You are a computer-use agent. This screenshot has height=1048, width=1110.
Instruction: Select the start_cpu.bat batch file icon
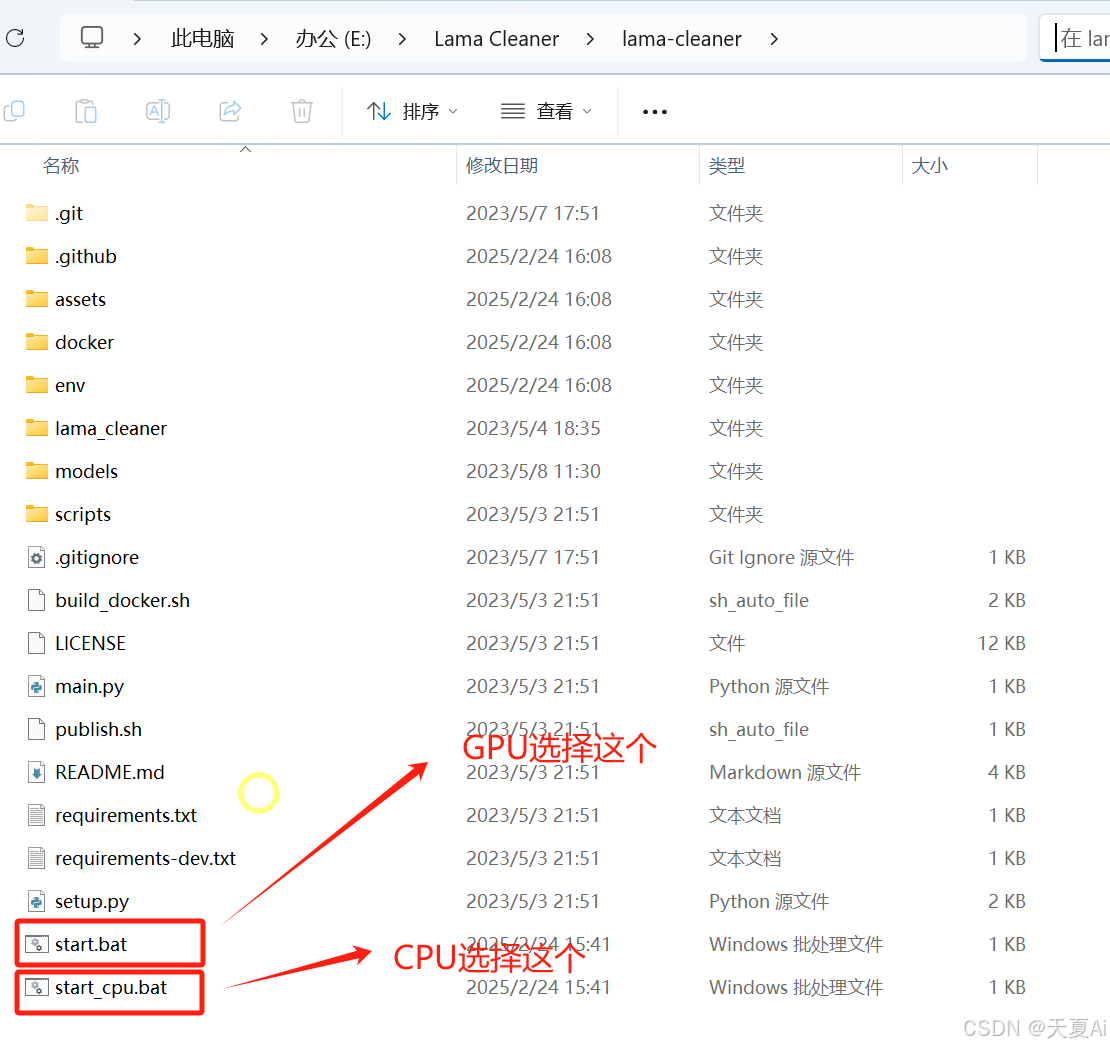pos(37,987)
